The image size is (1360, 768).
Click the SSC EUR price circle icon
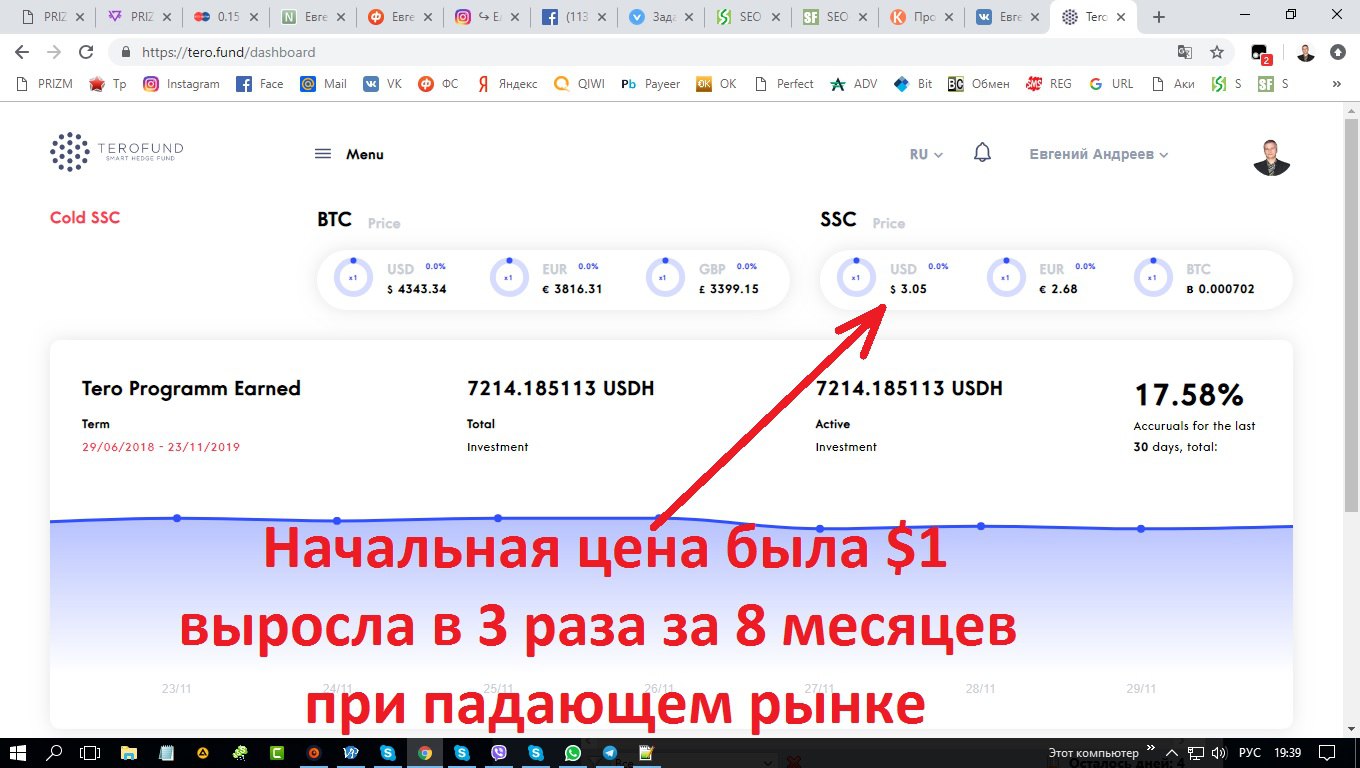point(1006,278)
